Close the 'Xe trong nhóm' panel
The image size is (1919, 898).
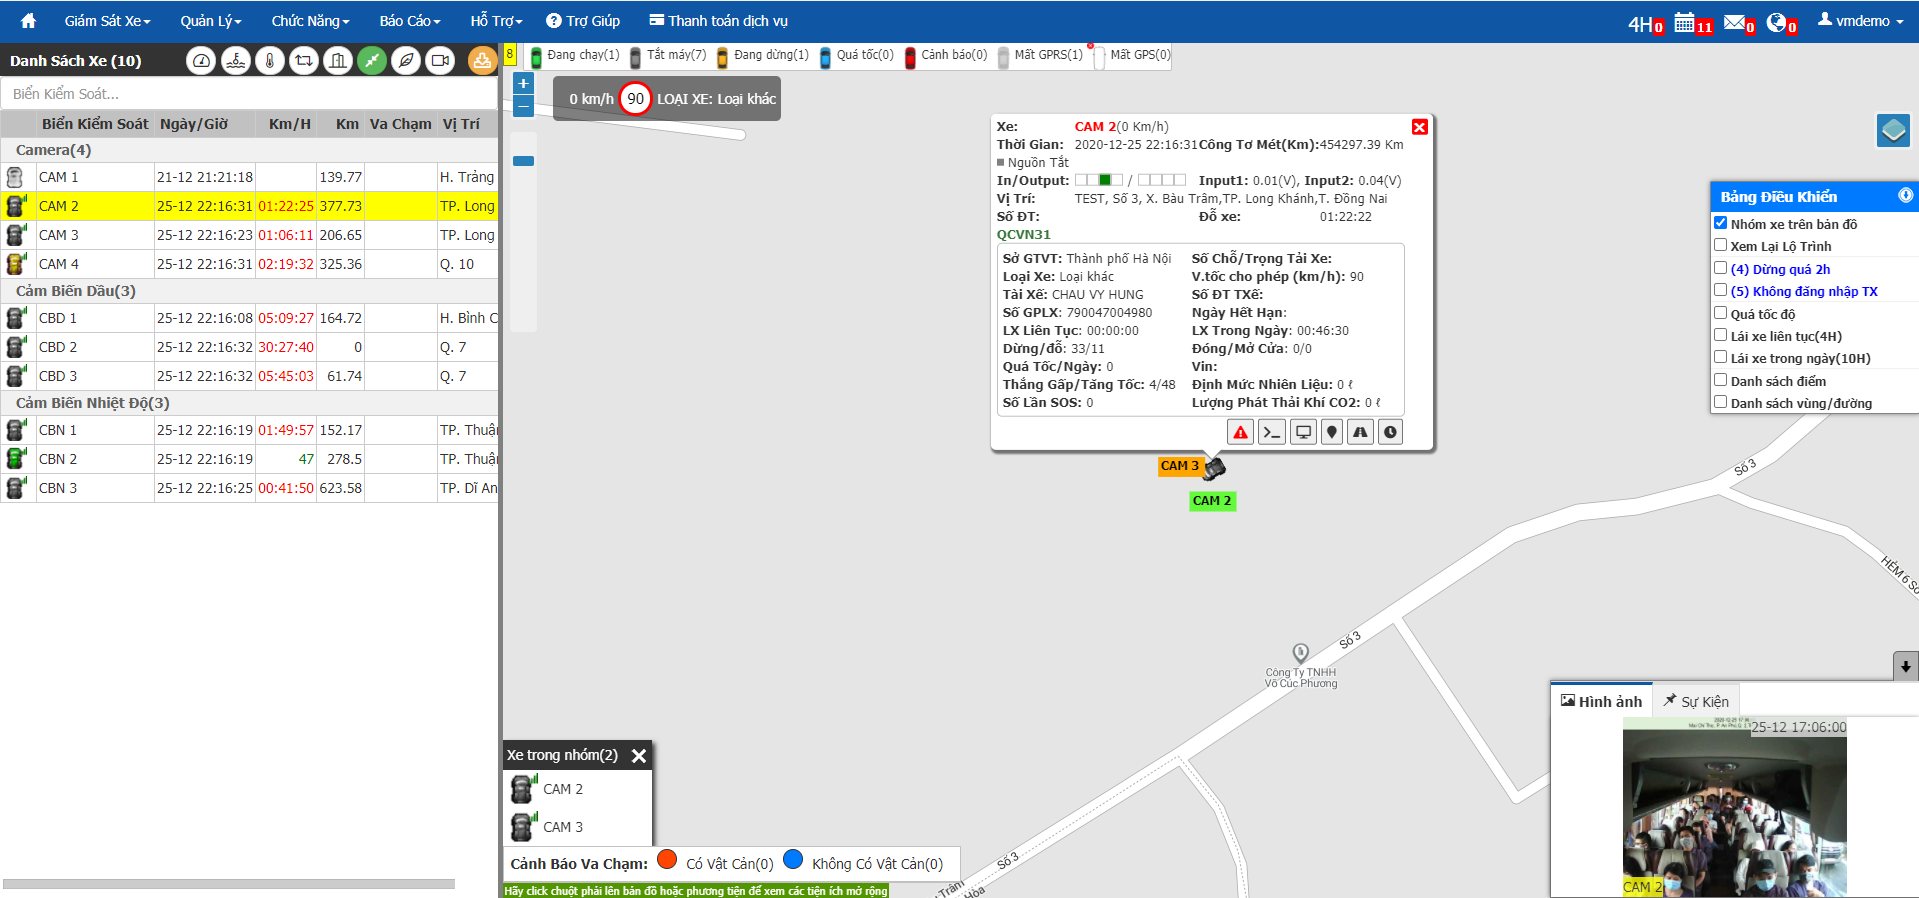click(x=639, y=756)
